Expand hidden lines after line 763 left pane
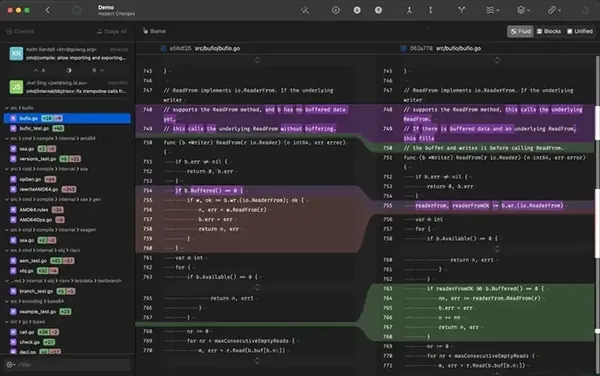 point(257,287)
